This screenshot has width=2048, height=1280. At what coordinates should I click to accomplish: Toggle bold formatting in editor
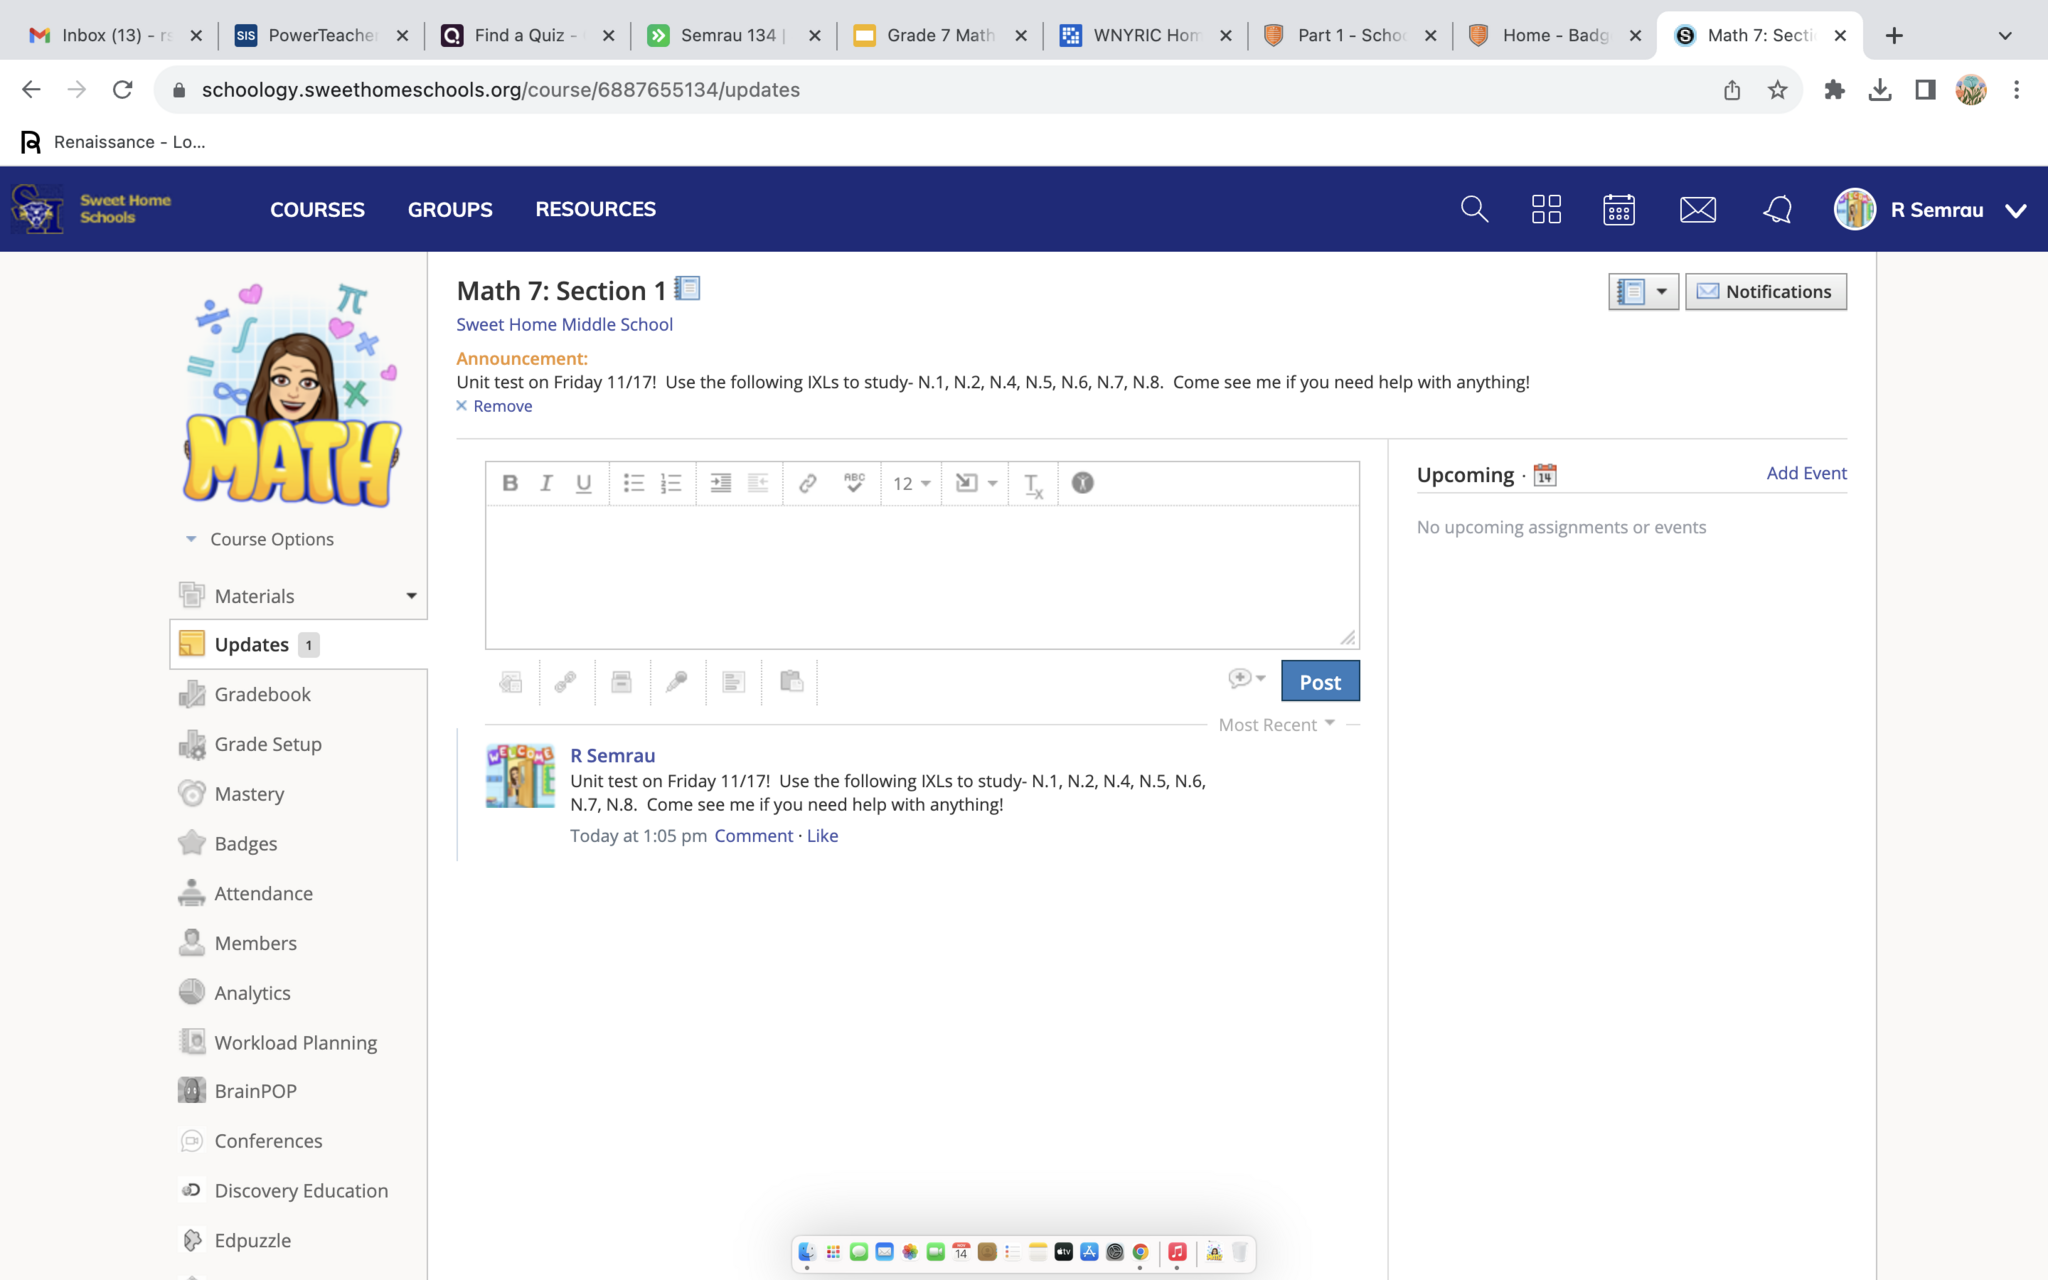510,483
